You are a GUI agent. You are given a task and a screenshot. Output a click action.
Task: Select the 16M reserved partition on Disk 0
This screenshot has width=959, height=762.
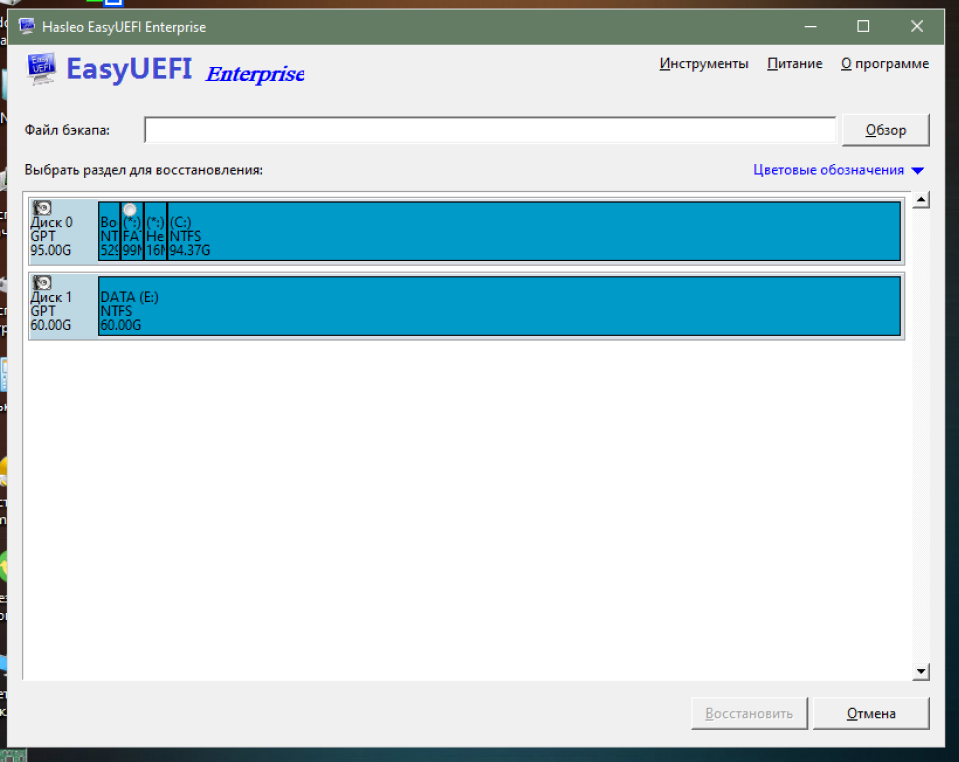click(155, 231)
